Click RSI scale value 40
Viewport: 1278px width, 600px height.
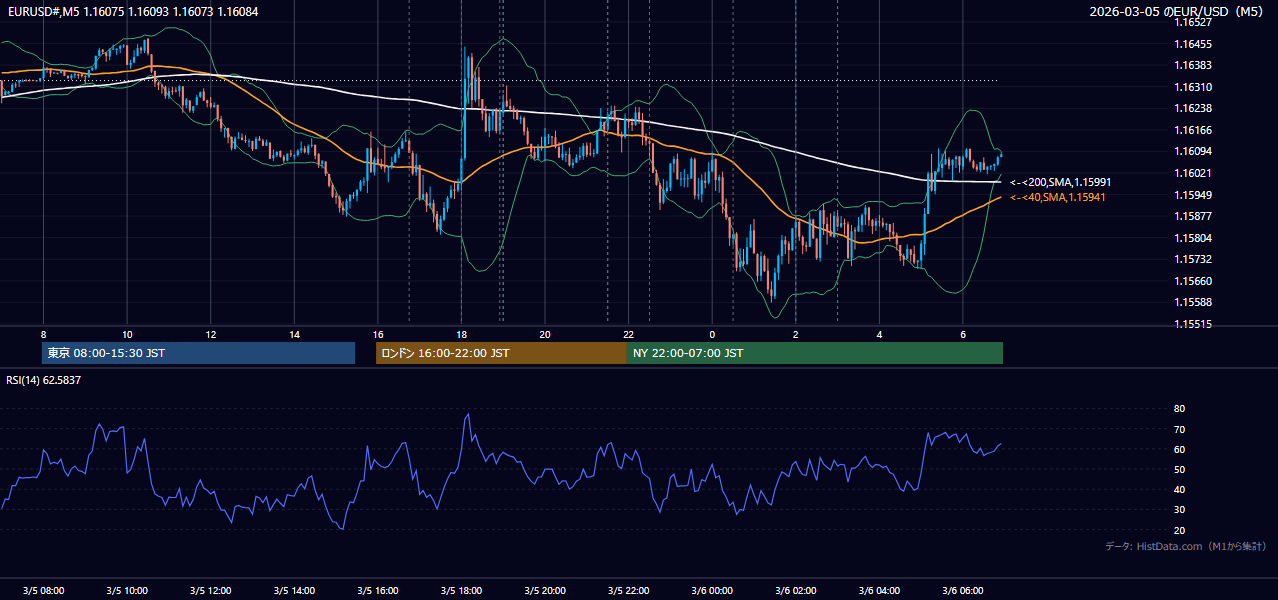coord(1179,489)
